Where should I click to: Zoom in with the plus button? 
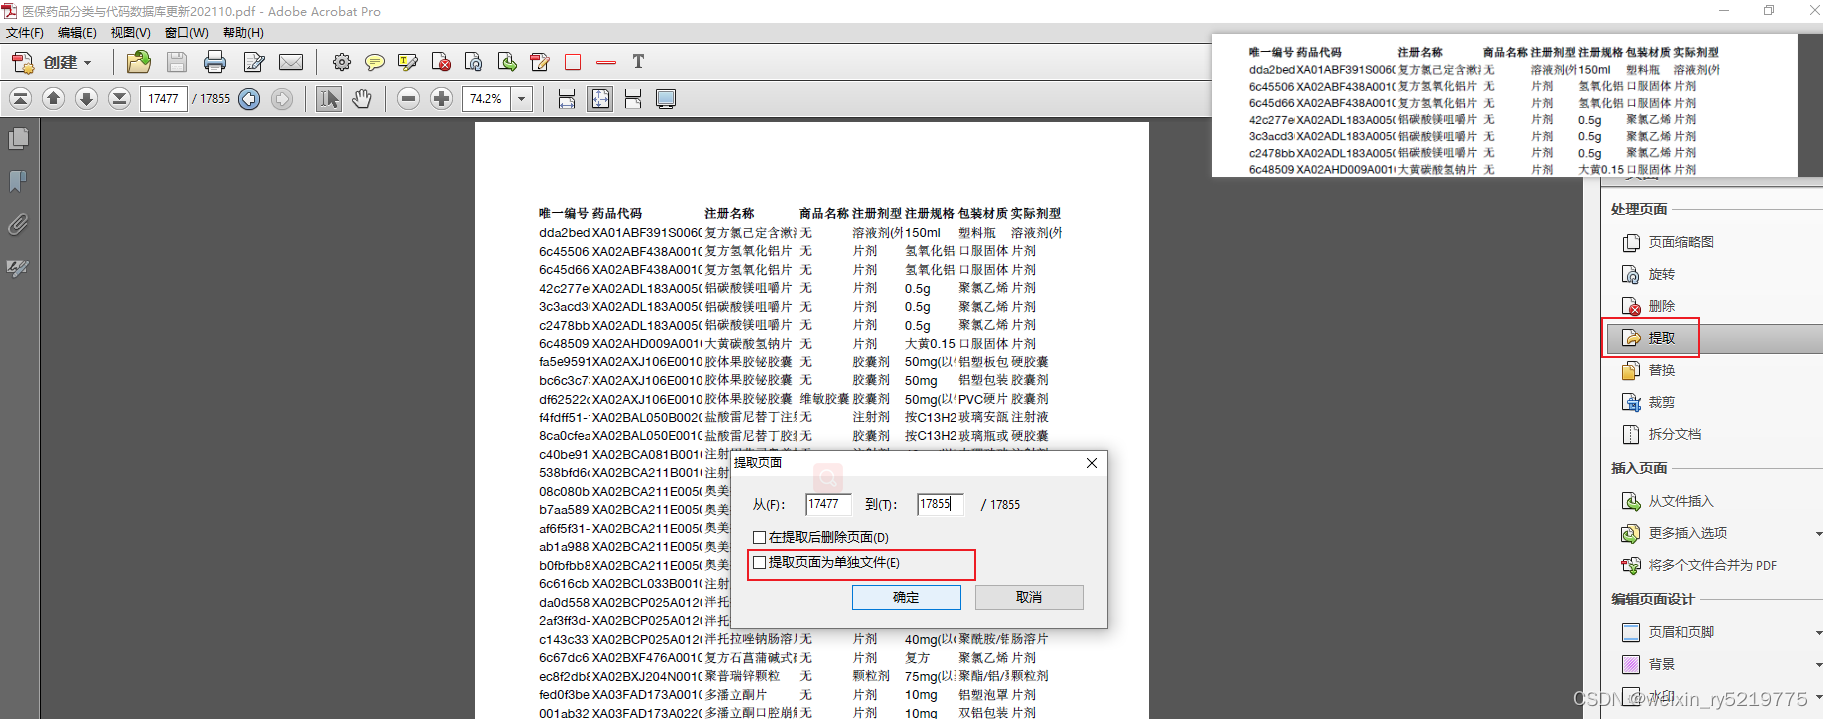(x=441, y=98)
